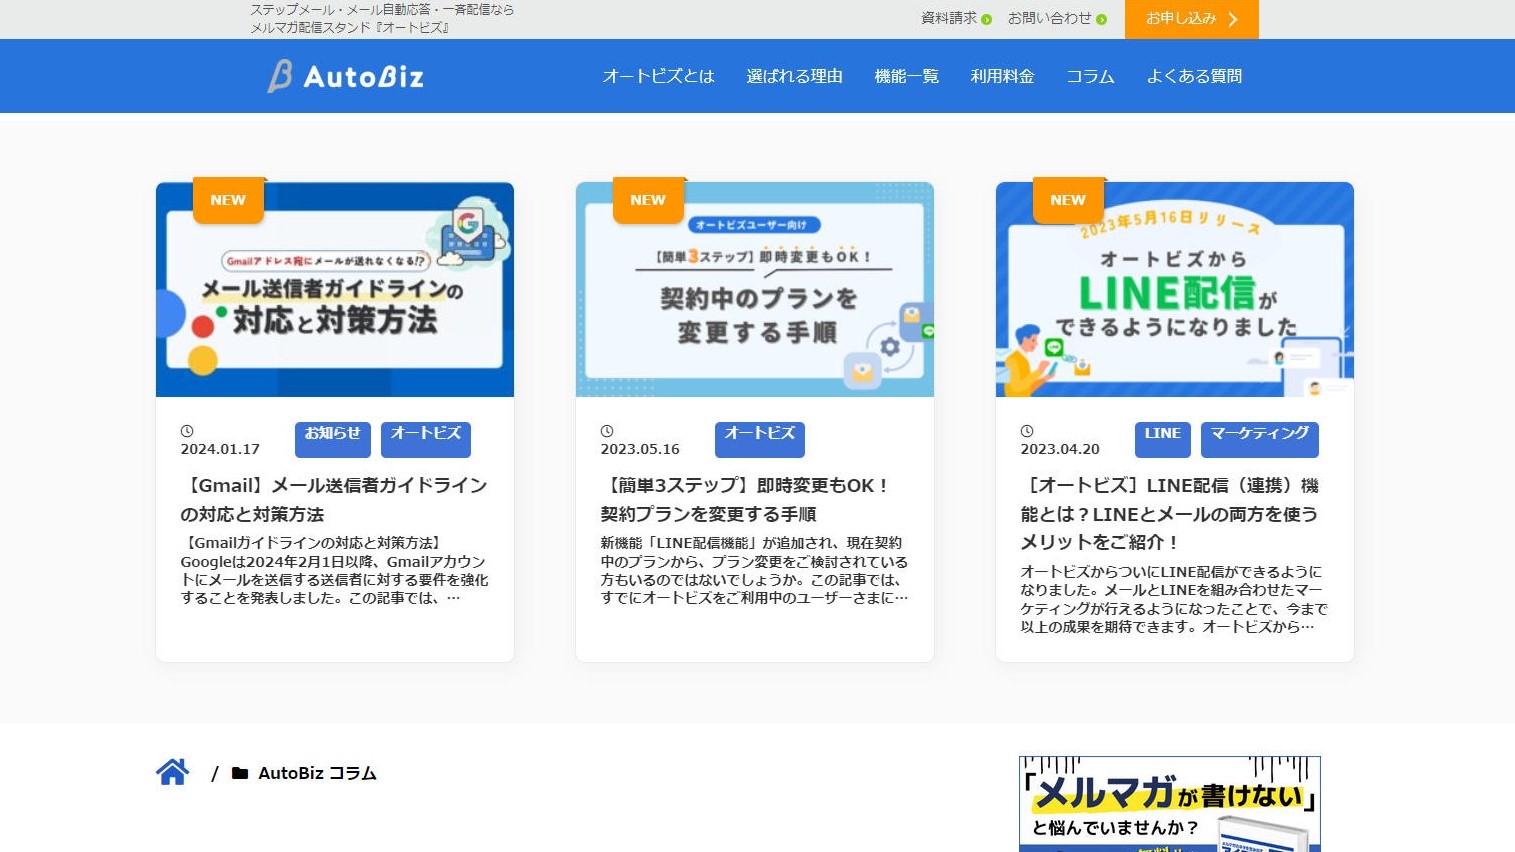
Task: Click the chevron arrow on お申し込み button
Action: point(1233,19)
